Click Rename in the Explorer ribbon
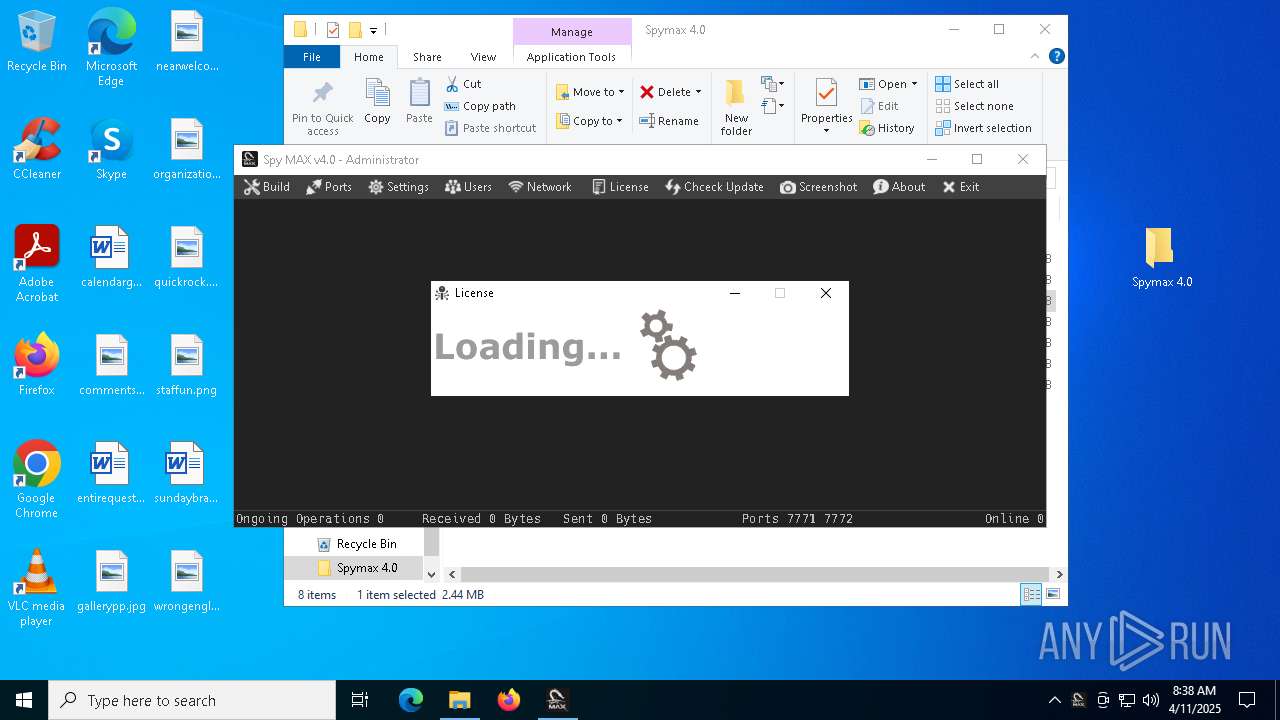Image resolution: width=1280 pixels, height=720 pixels. 669,121
